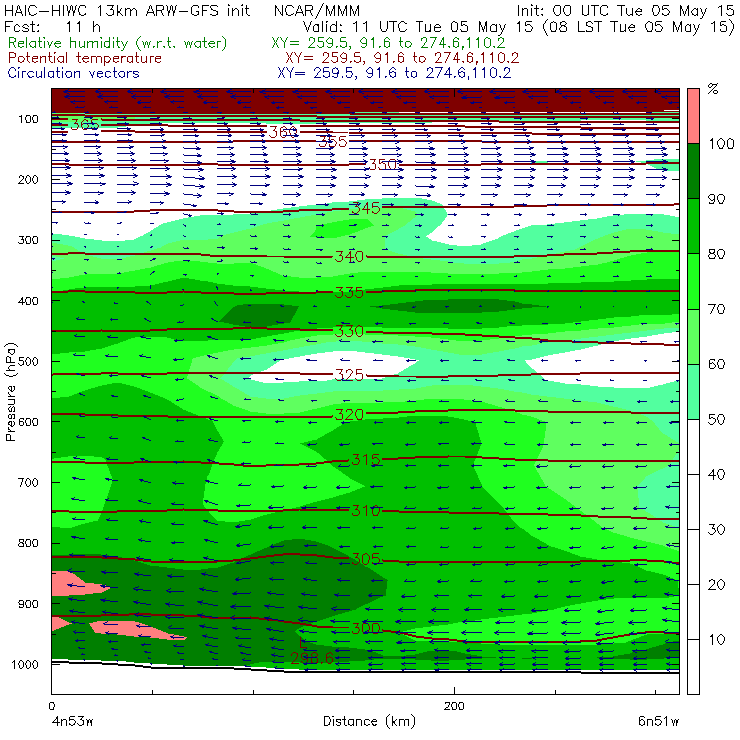Click the 'Distance (km)' axis label
This screenshot has width=740, height=740.
[x=369, y=722]
